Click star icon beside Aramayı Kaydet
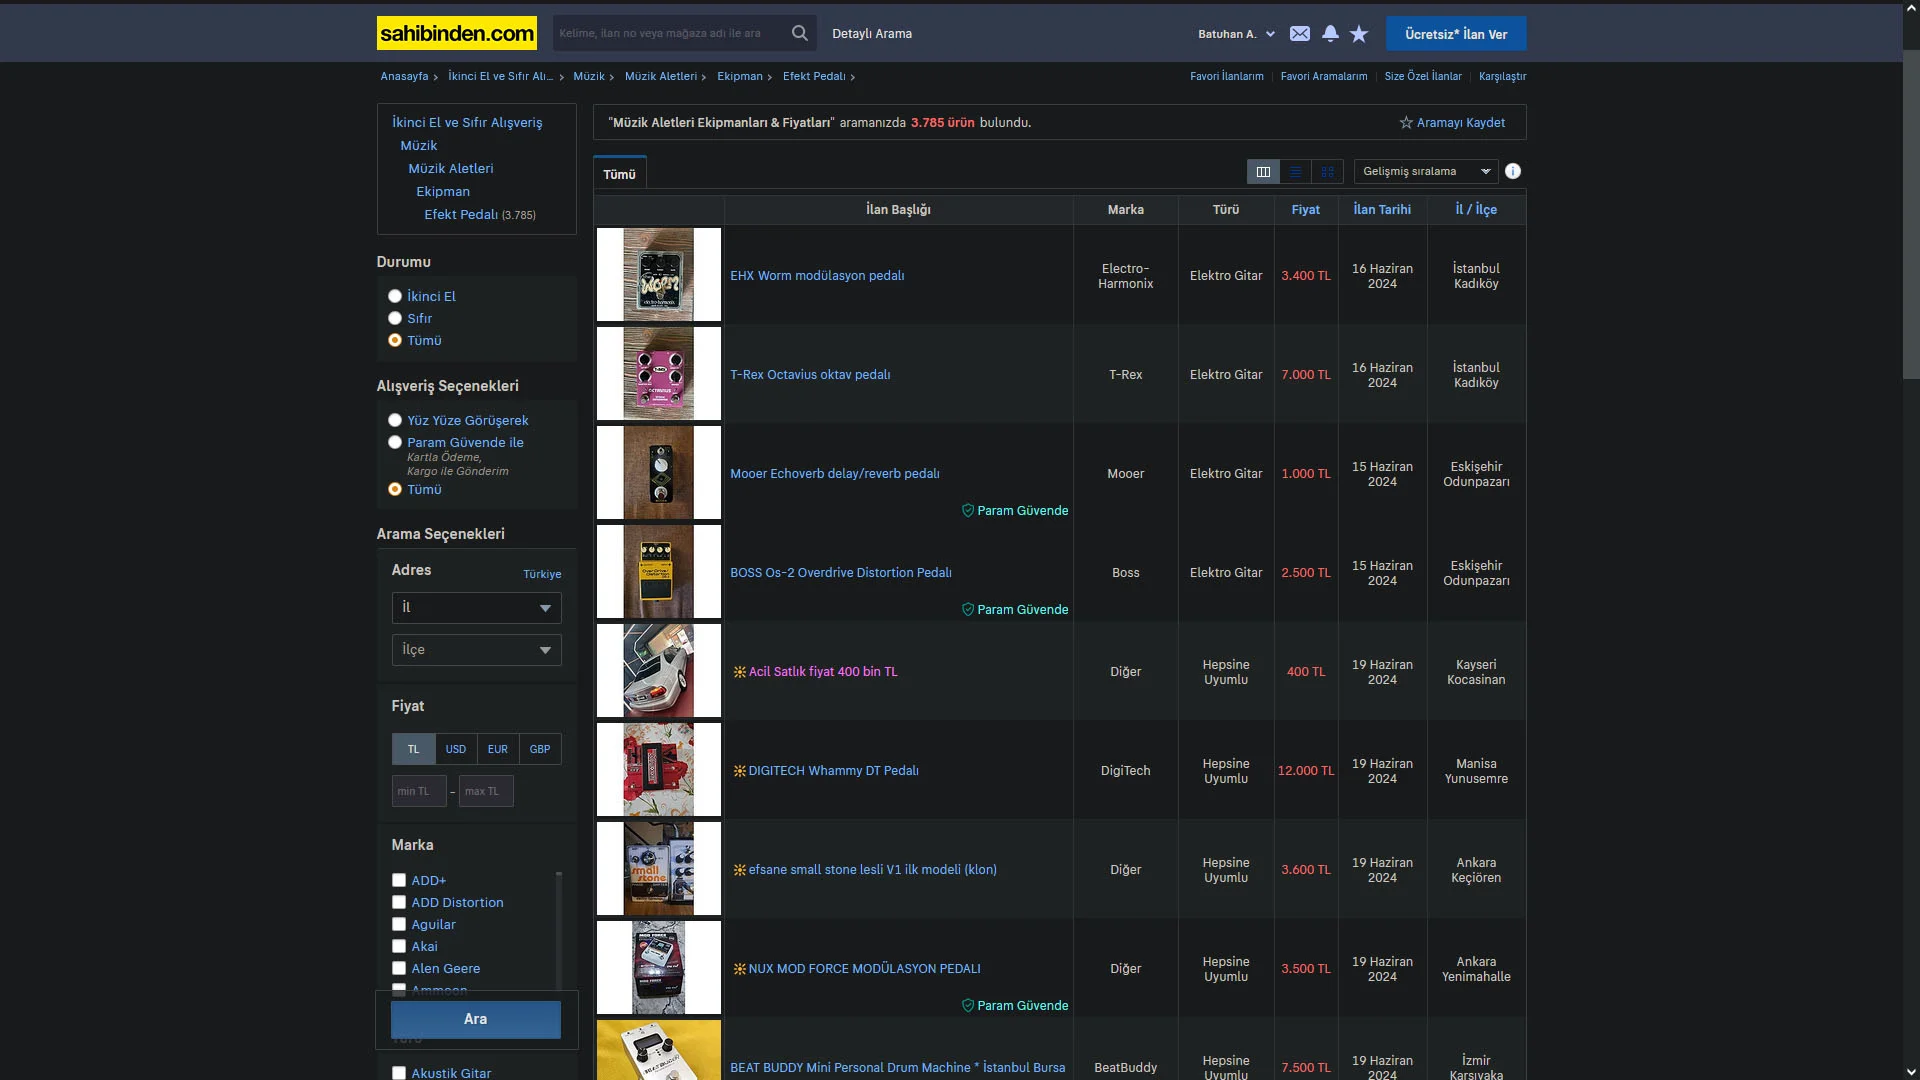1920x1080 pixels. coord(1406,122)
